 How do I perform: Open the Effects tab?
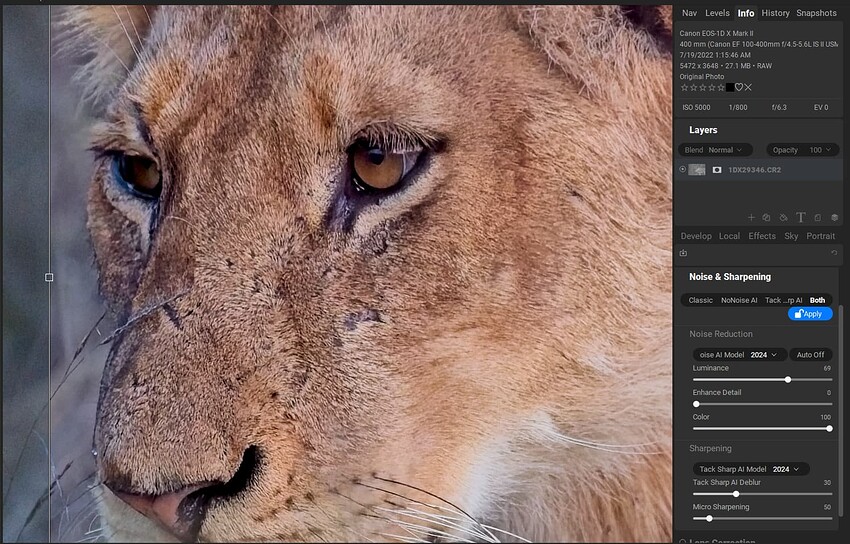[x=762, y=236]
